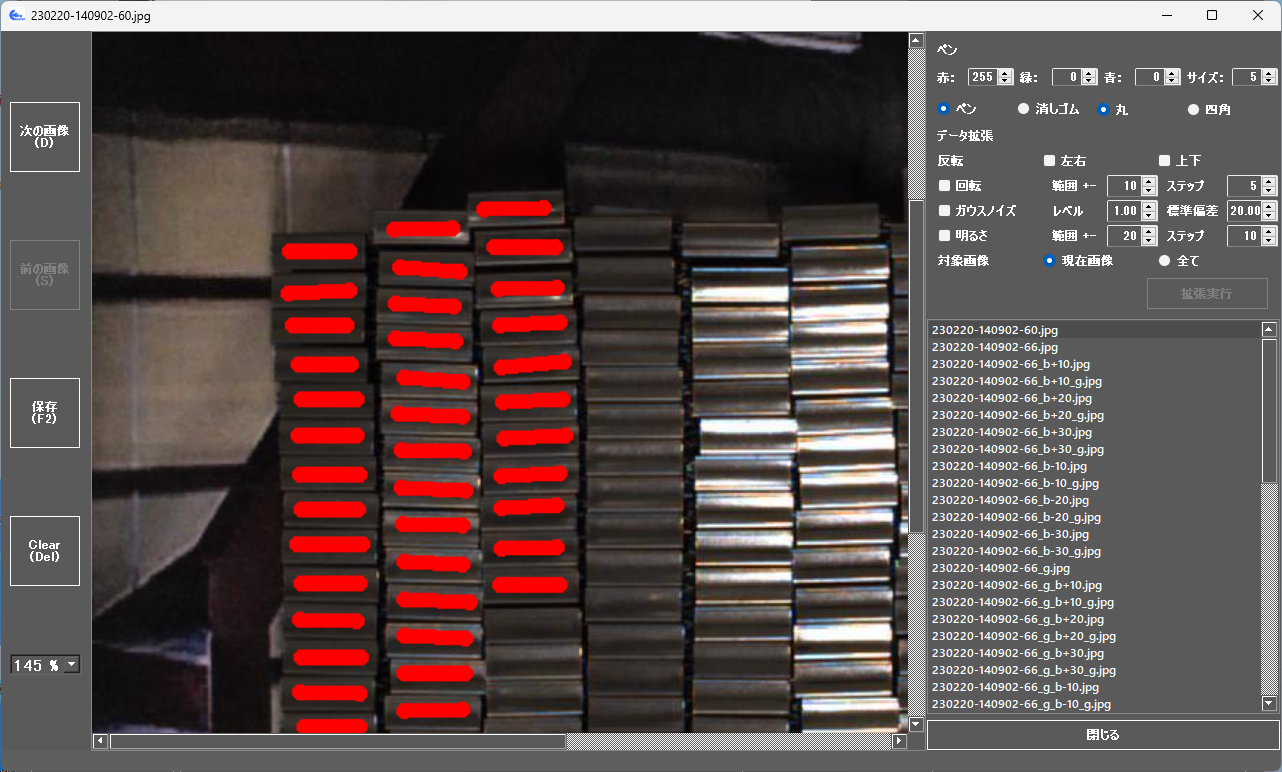Close the dialog with 閉じる button
This screenshot has height=772, width=1282.
tap(1103, 735)
